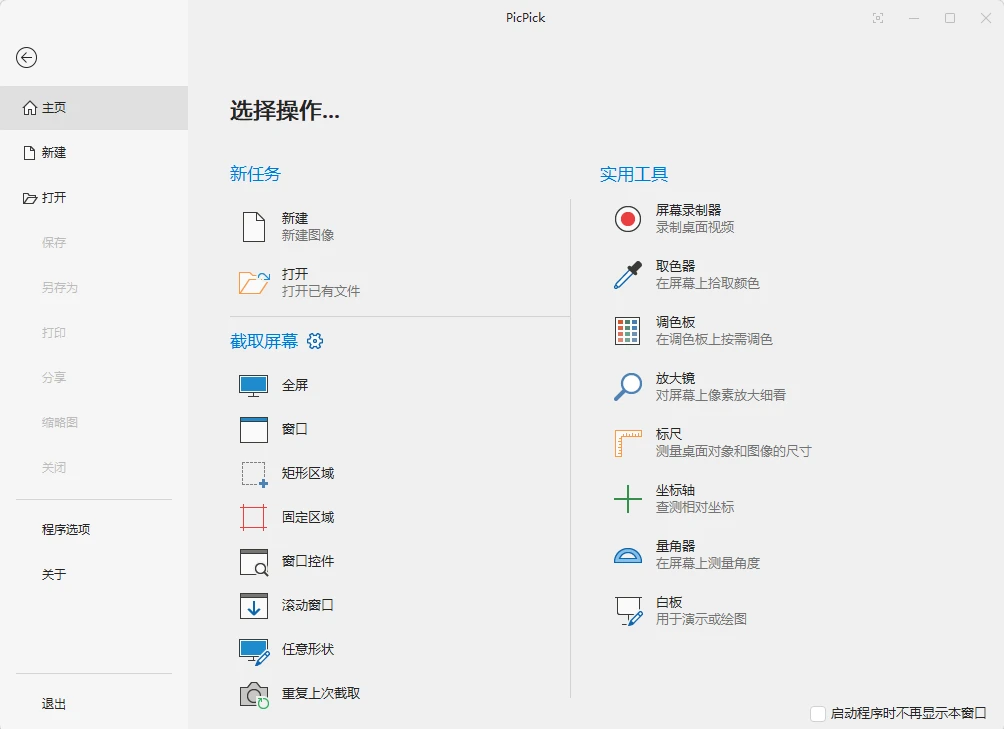Click the 打开 folder icon in sidebar
The height and width of the screenshot is (729, 1004).
(29, 198)
